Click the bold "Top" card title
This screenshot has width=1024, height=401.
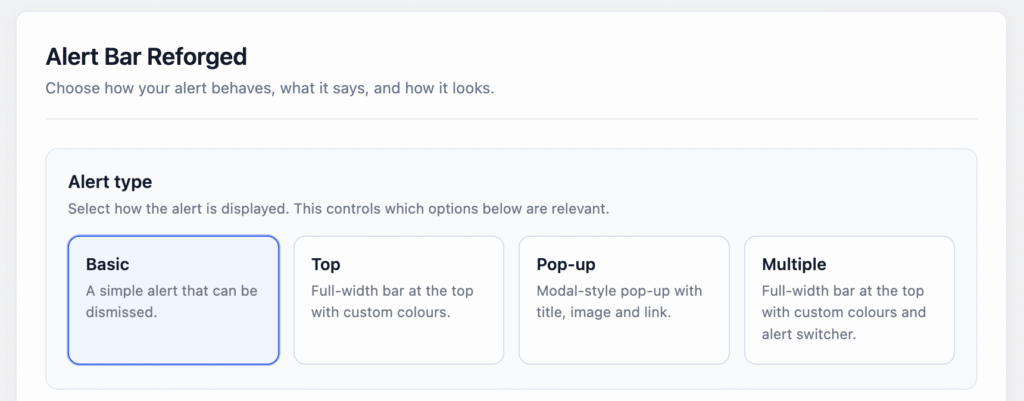click(326, 265)
